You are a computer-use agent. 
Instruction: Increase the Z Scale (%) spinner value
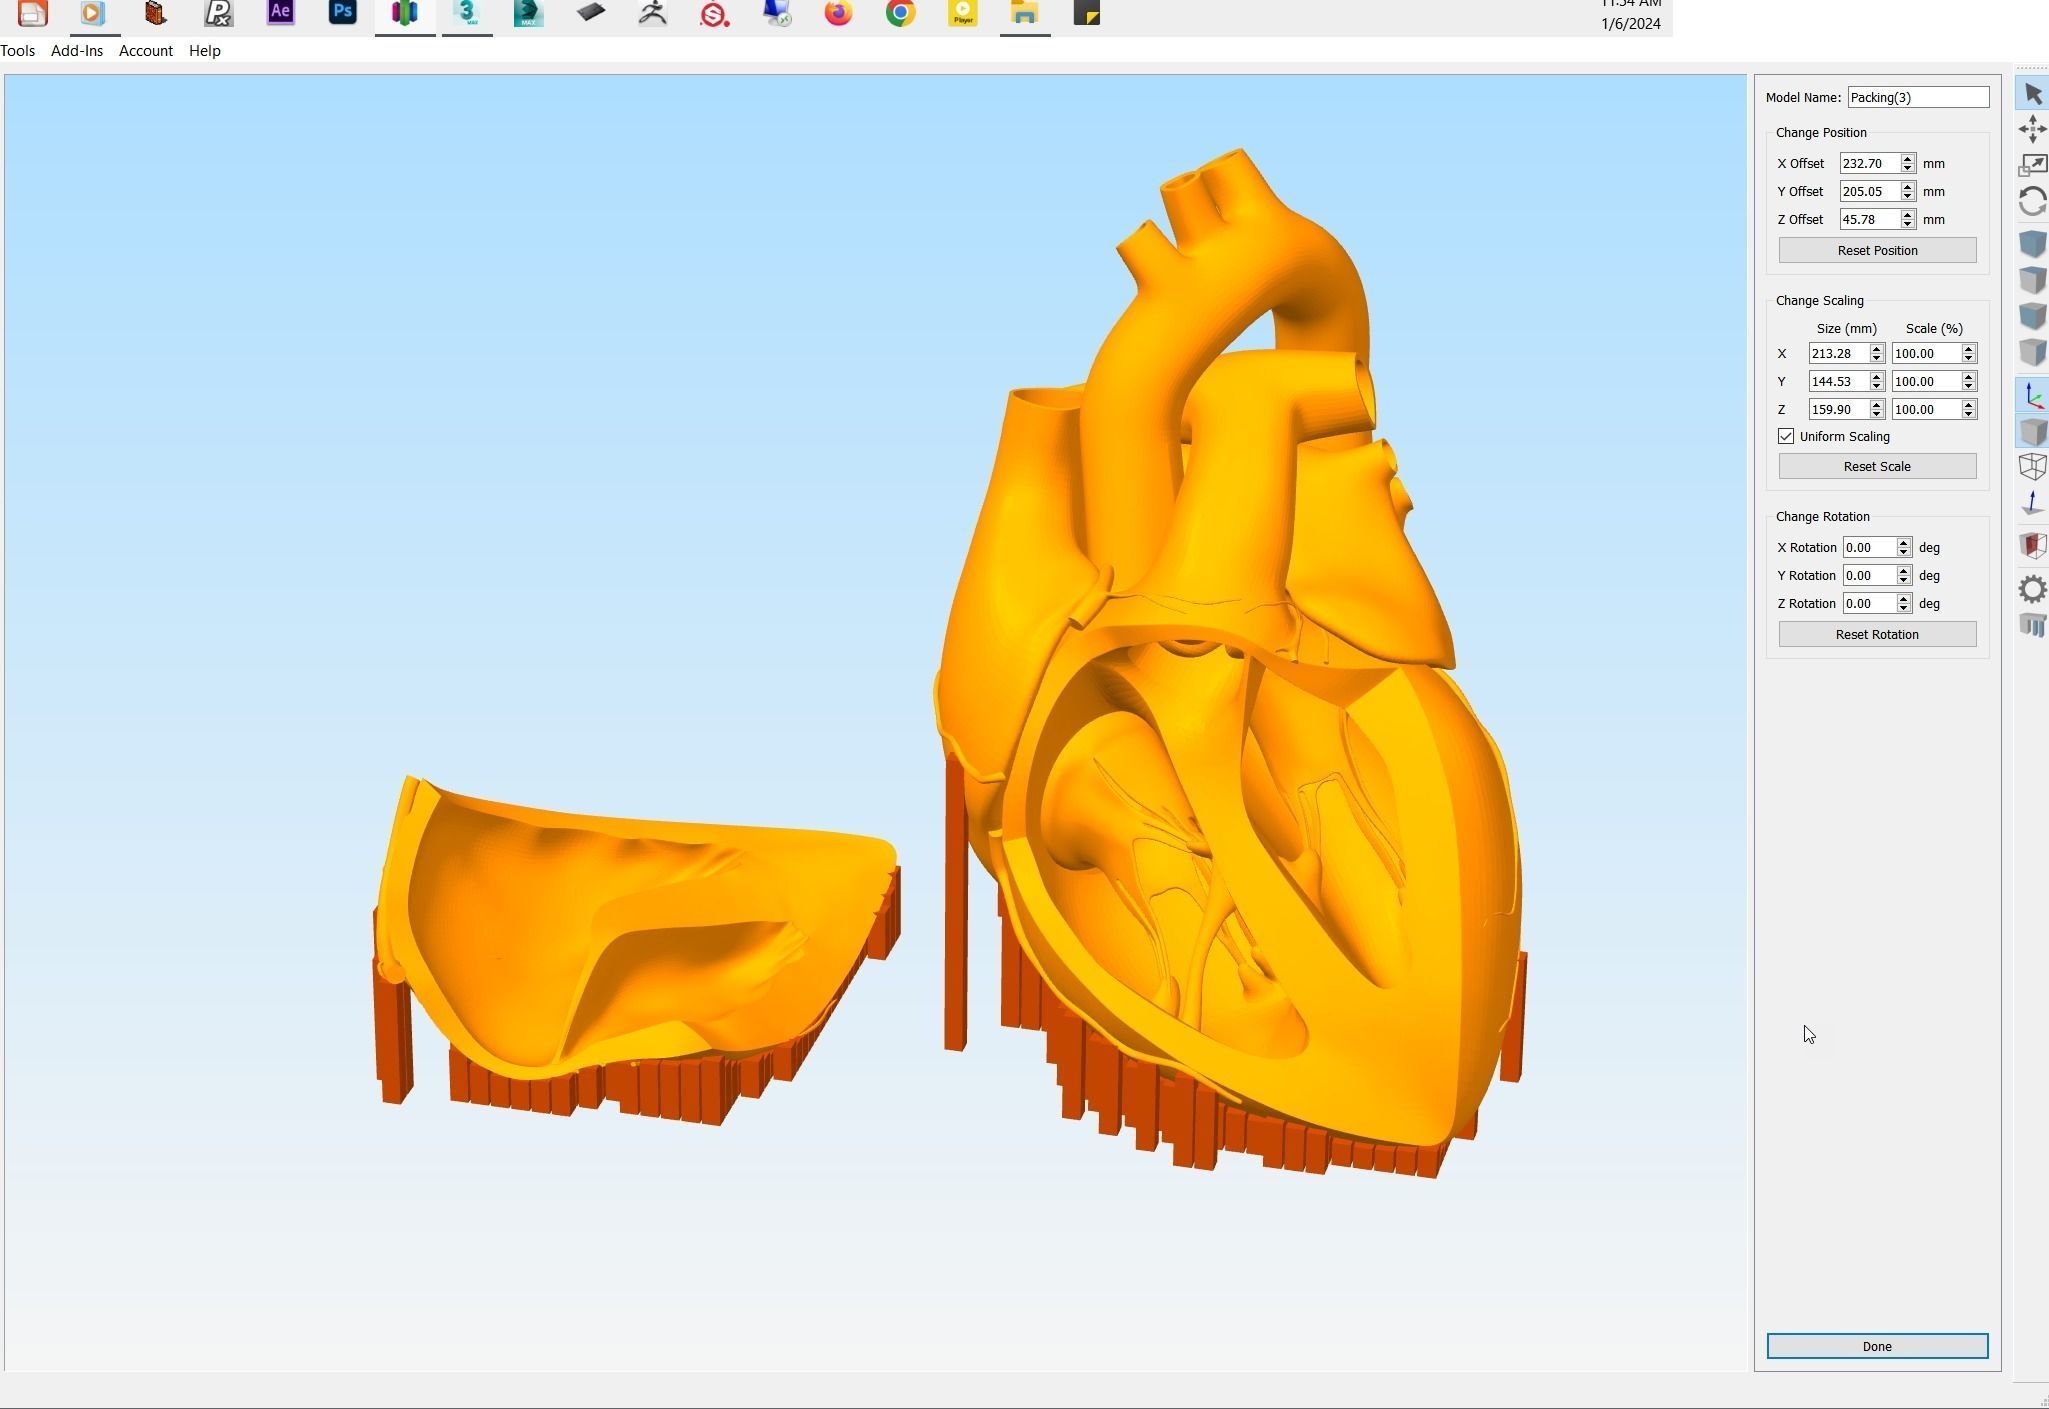click(1969, 405)
